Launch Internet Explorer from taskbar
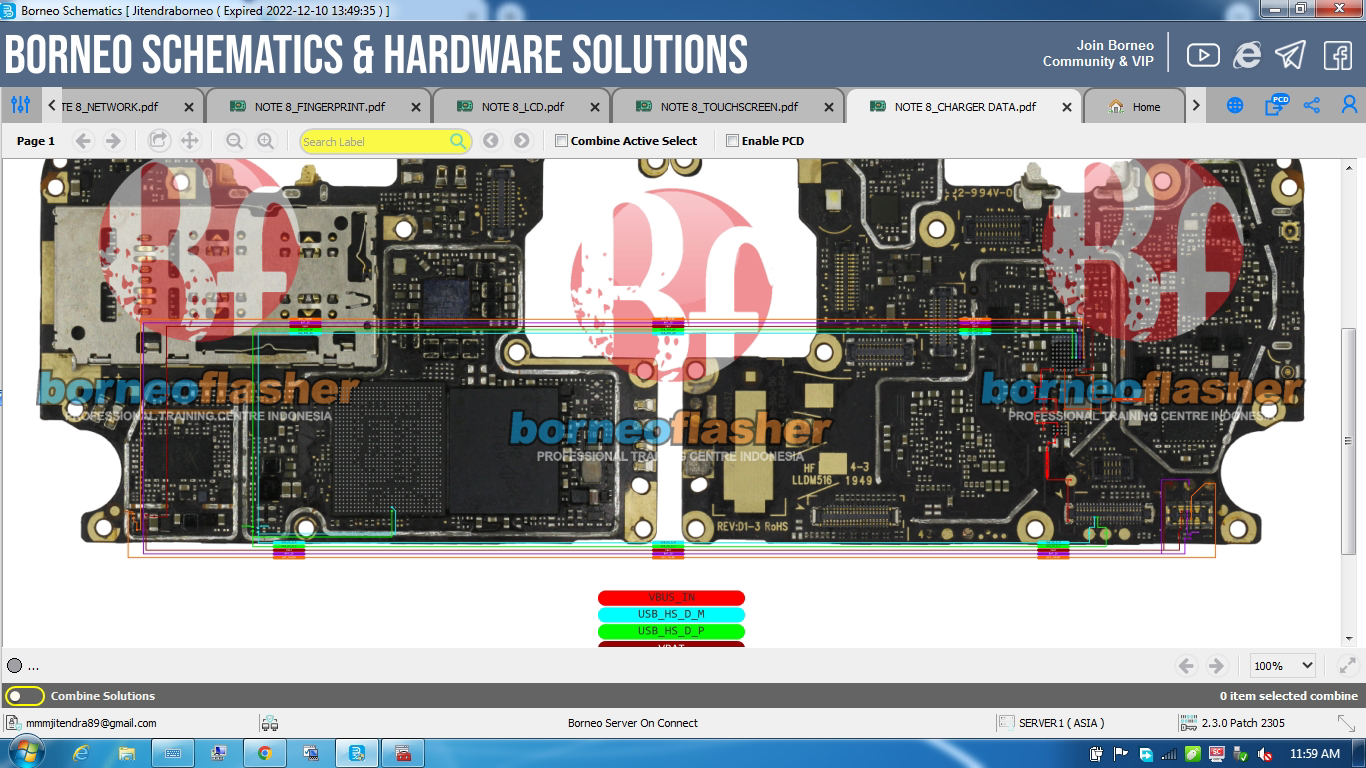1366x768 pixels. tap(80, 753)
